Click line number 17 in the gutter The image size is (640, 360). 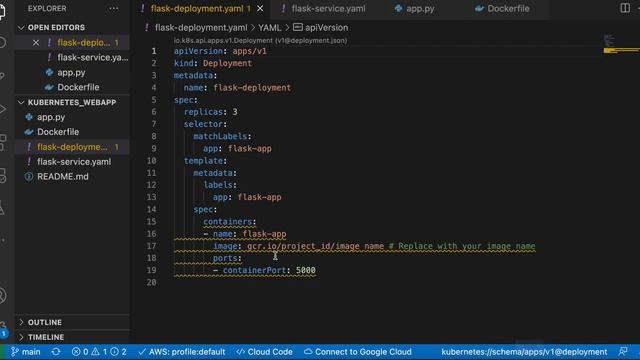(151, 246)
